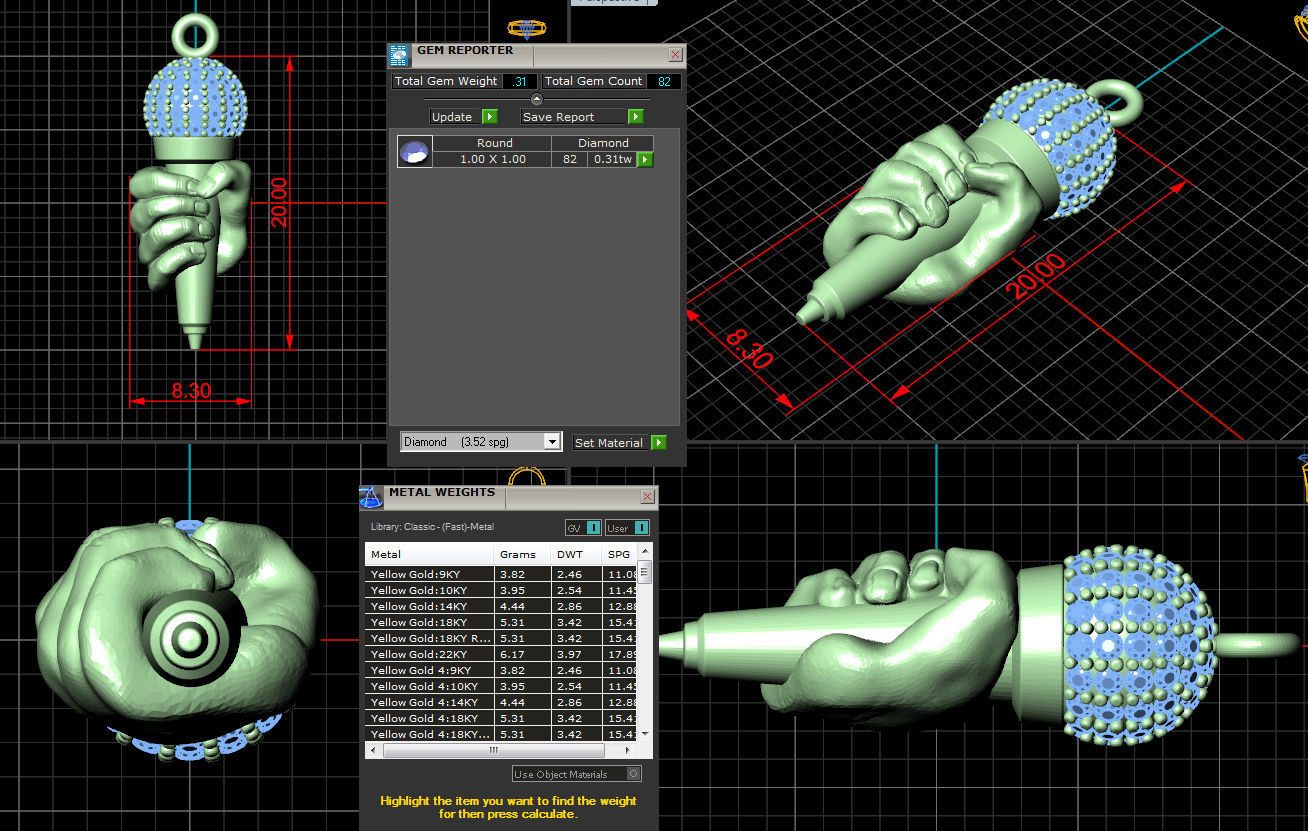Click the DWT column header
Image resolution: width=1308 pixels, height=831 pixels.
(576, 554)
